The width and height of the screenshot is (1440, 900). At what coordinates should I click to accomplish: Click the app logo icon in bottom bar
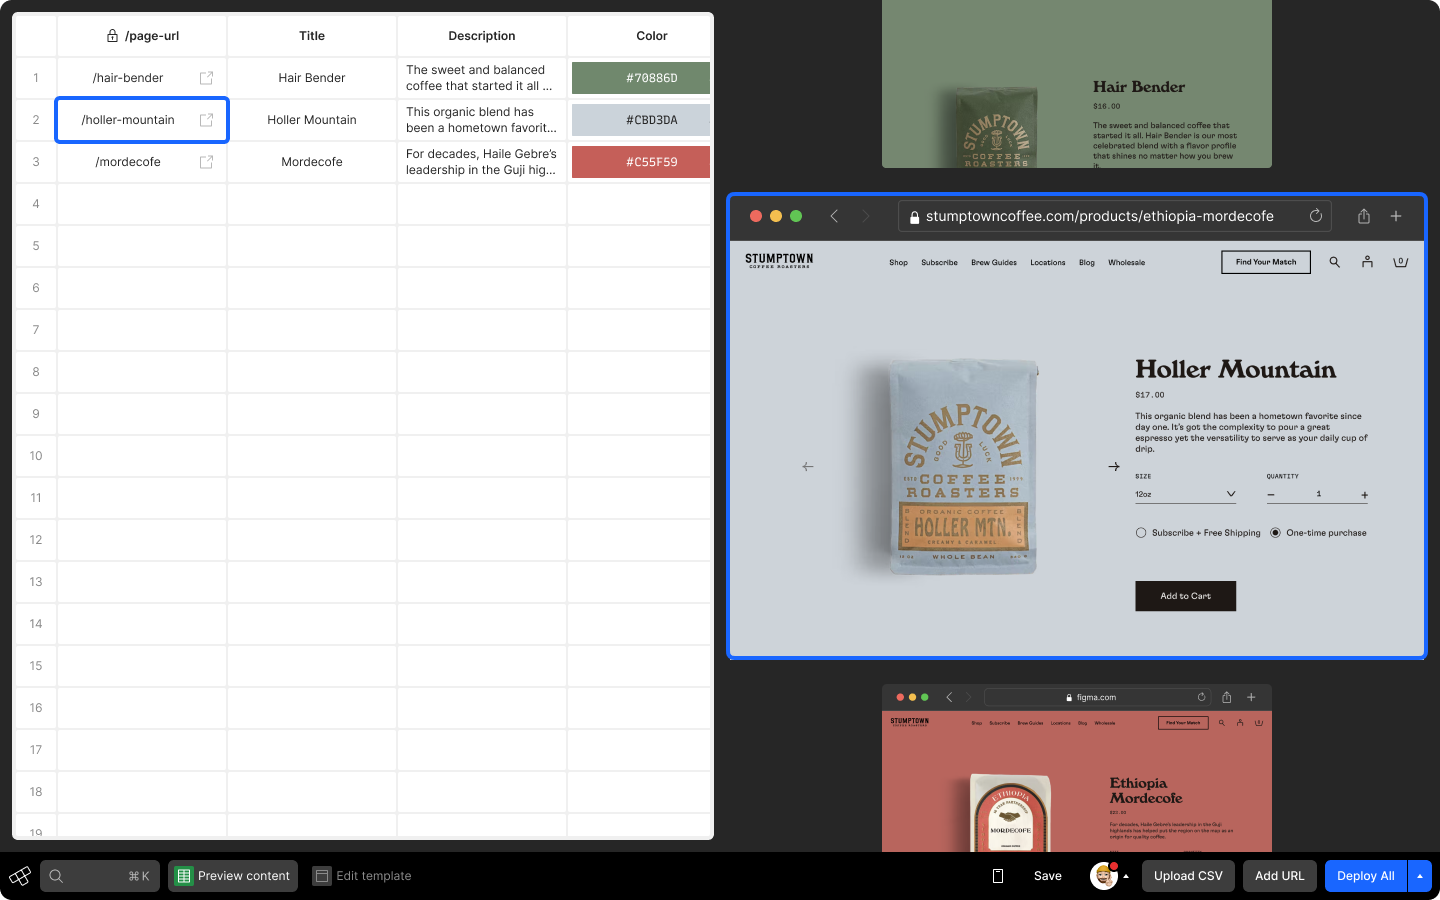tap(20, 876)
